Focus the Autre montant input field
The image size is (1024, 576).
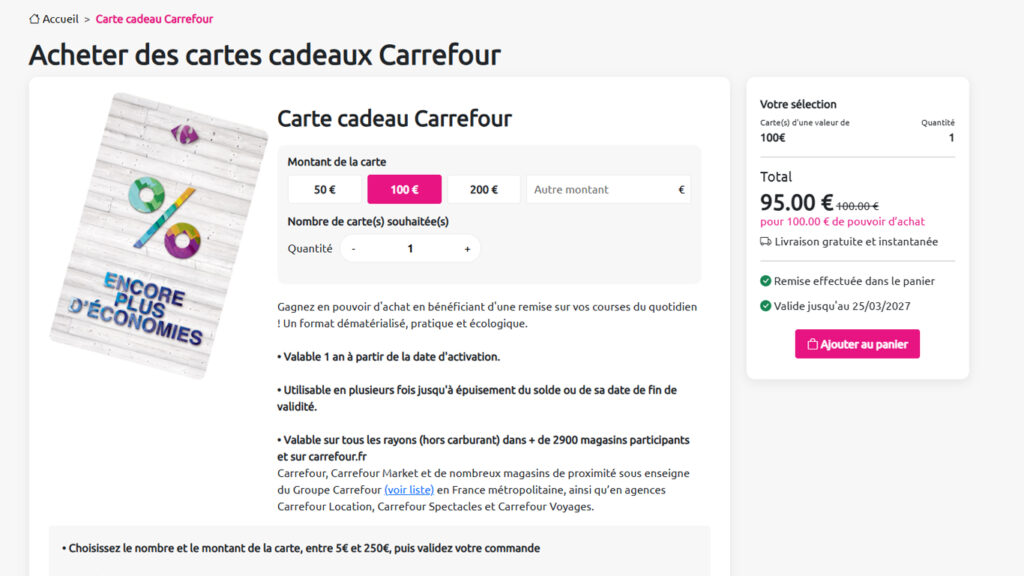pos(600,189)
